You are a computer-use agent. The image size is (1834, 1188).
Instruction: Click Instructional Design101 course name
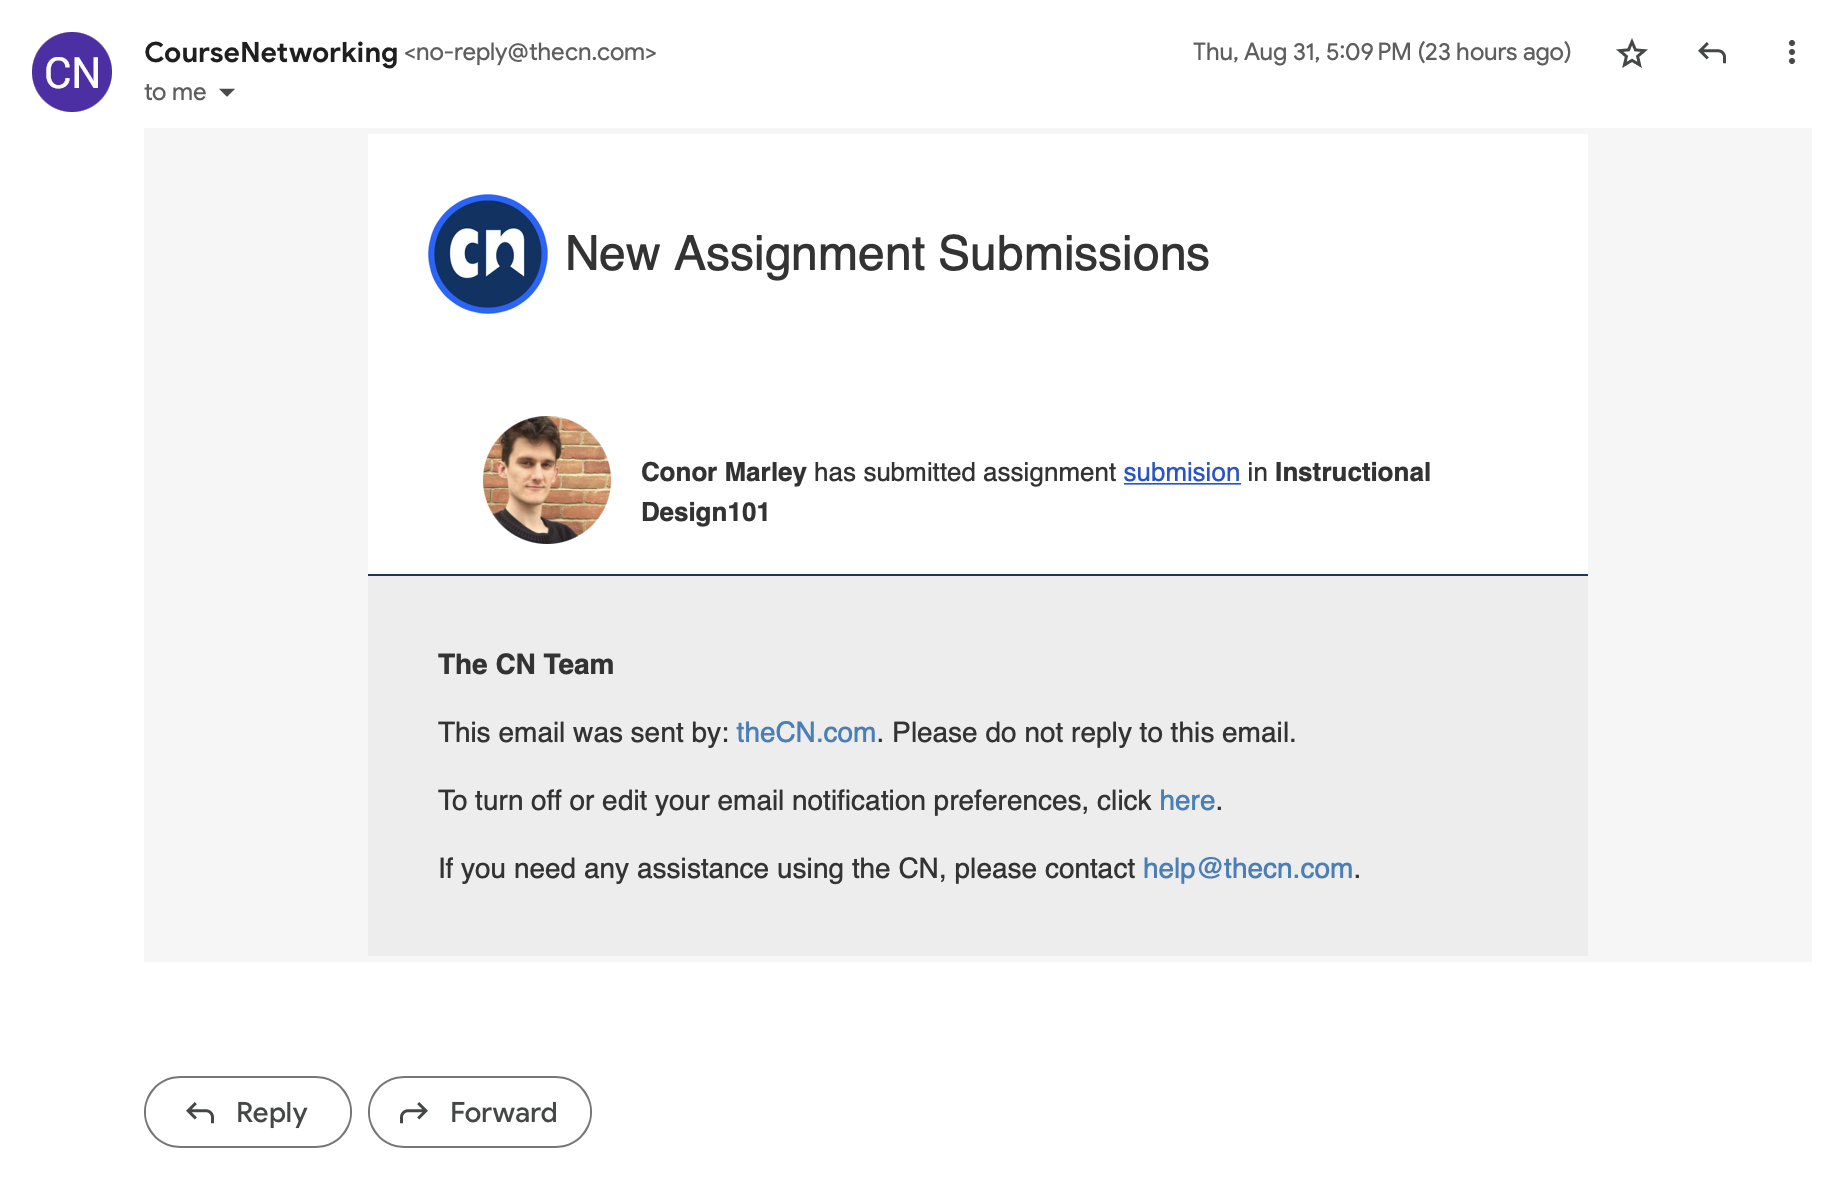point(1035,492)
